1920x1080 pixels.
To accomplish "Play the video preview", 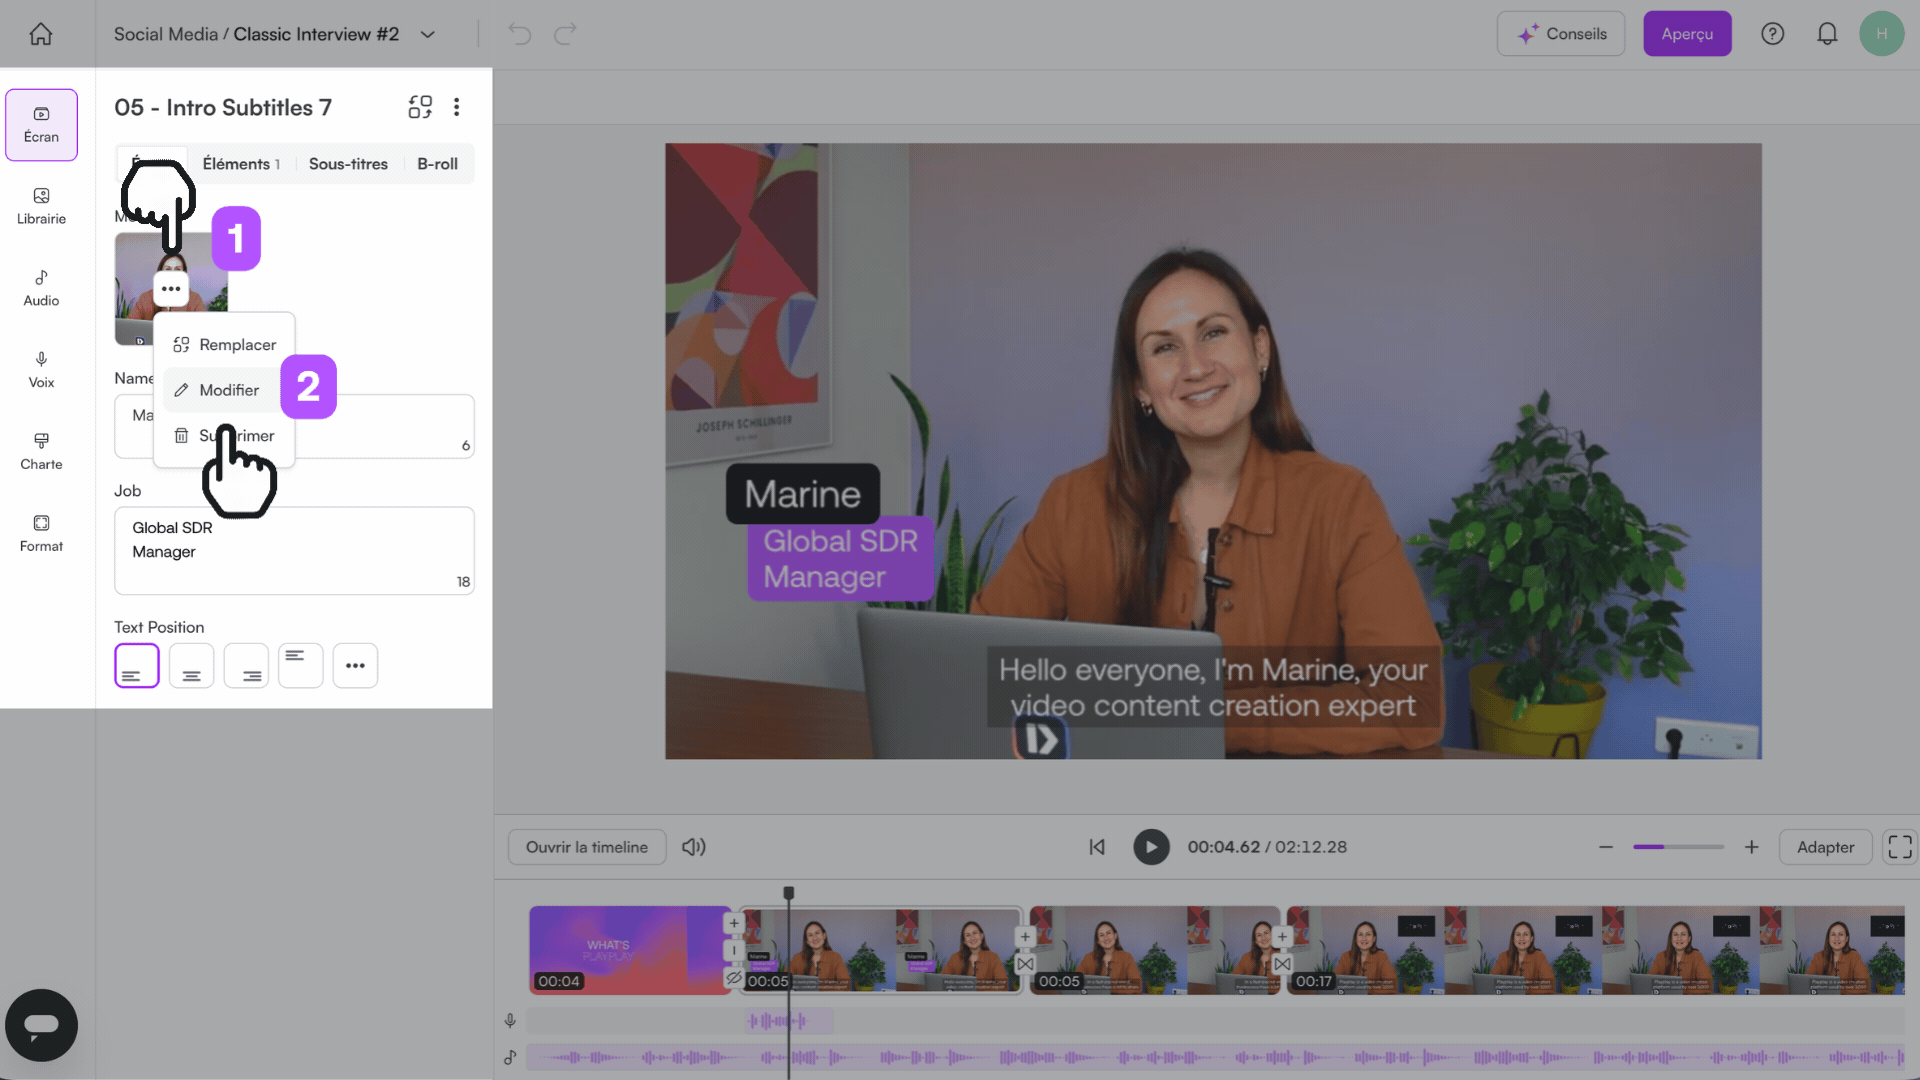I will [1151, 847].
